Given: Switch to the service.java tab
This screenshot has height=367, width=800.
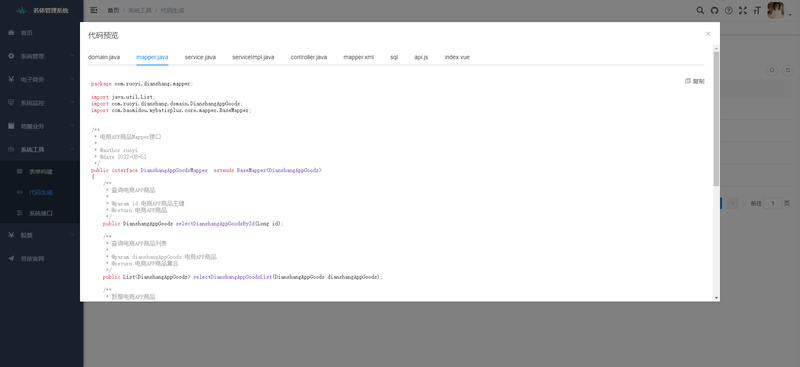Looking at the screenshot, I should pyautogui.click(x=200, y=57).
